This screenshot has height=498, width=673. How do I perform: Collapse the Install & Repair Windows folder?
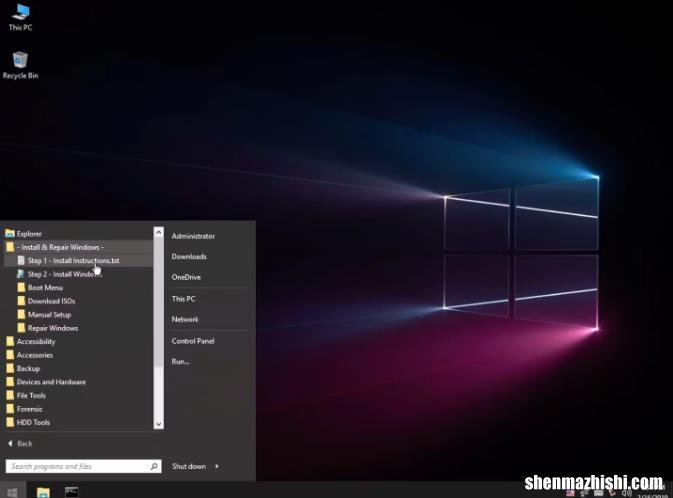coord(78,247)
